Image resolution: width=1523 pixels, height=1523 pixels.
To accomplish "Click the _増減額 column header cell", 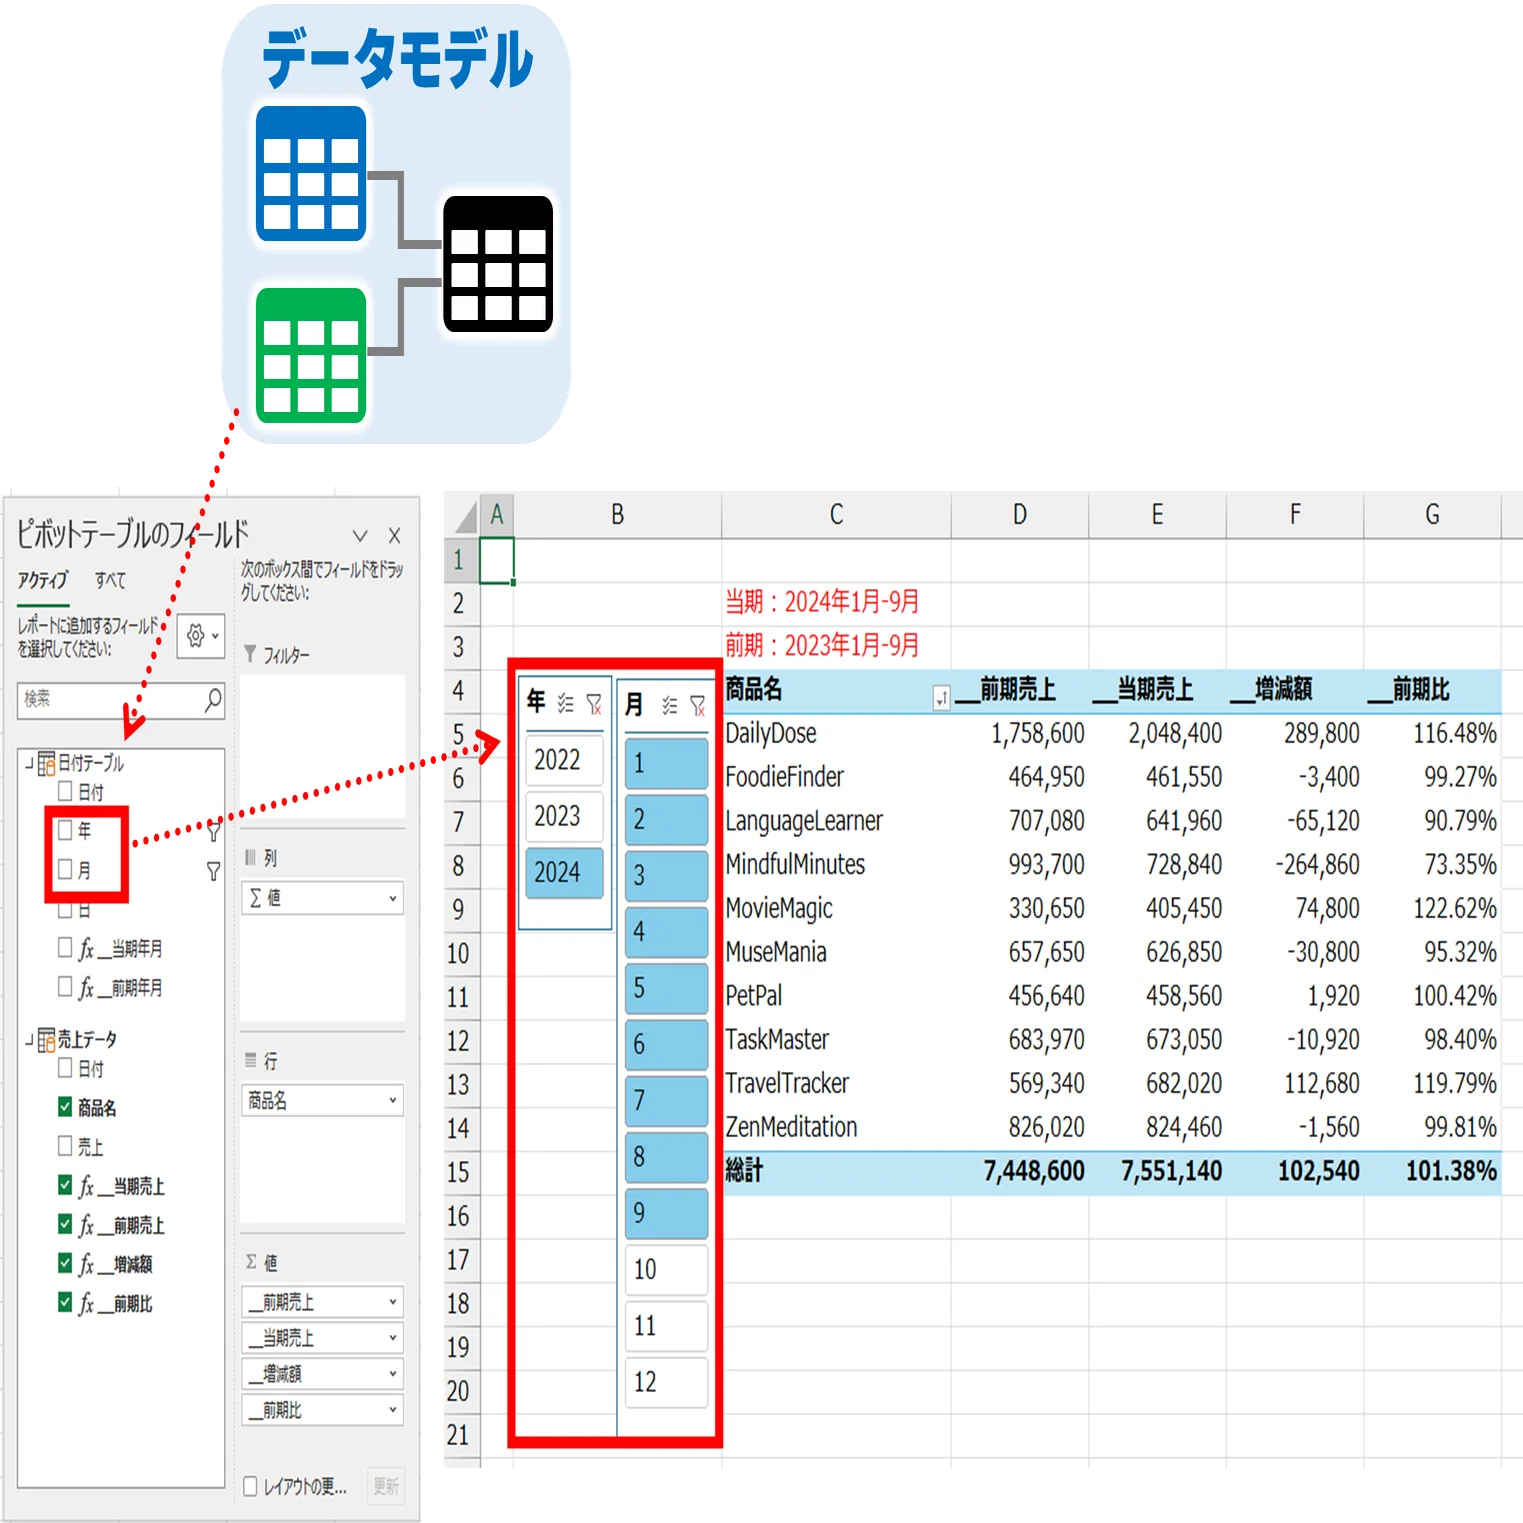I will coord(1295,690).
